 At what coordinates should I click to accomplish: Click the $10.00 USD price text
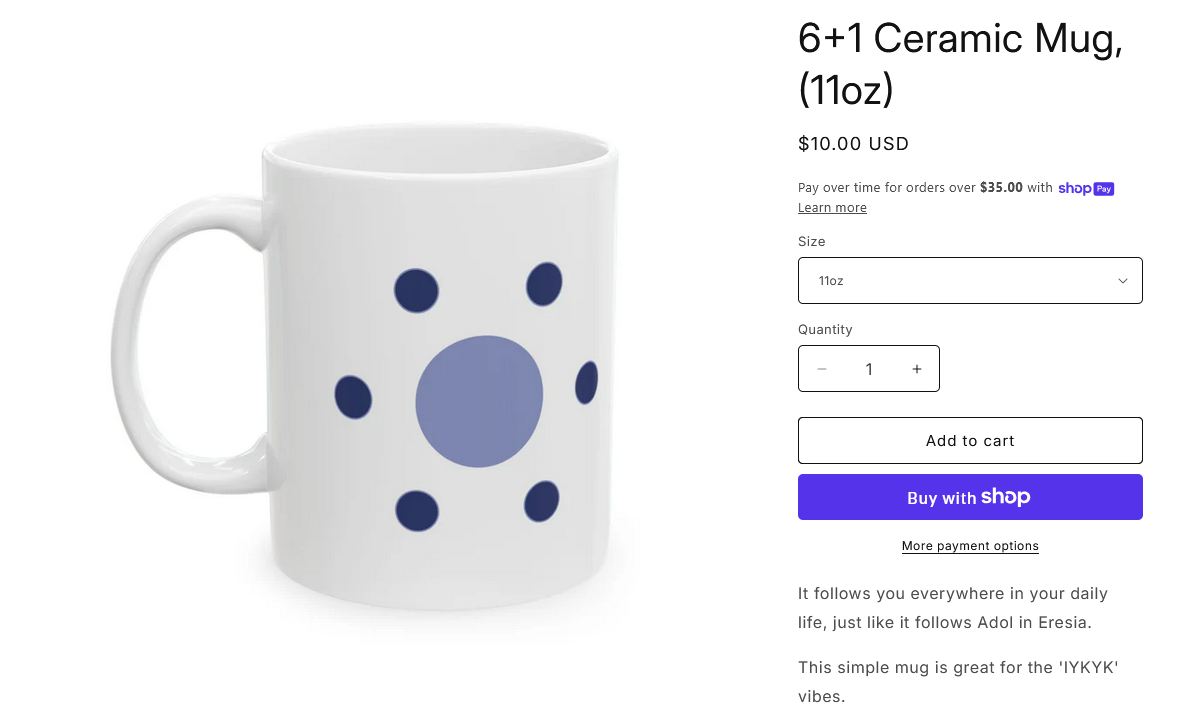(x=853, y=144)
